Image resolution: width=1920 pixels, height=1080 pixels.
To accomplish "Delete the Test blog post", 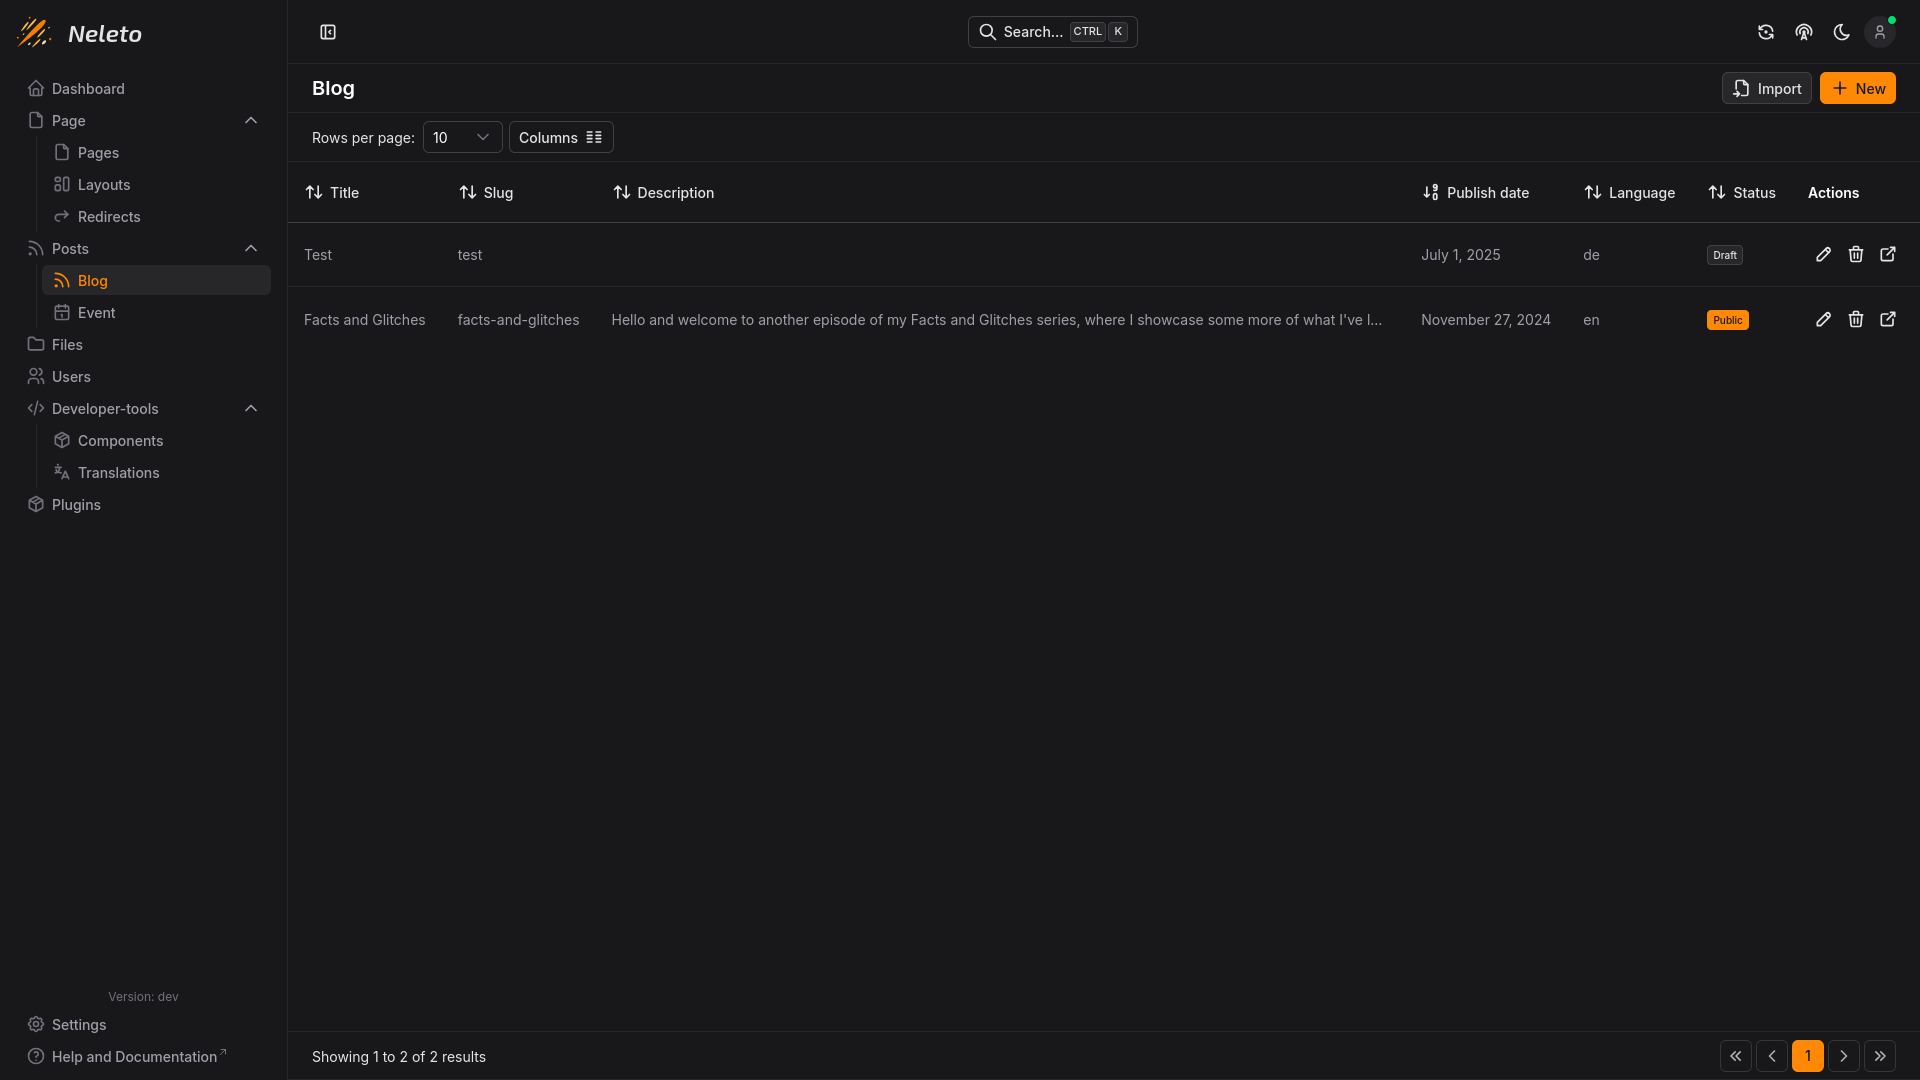I will pos(1856,255).
